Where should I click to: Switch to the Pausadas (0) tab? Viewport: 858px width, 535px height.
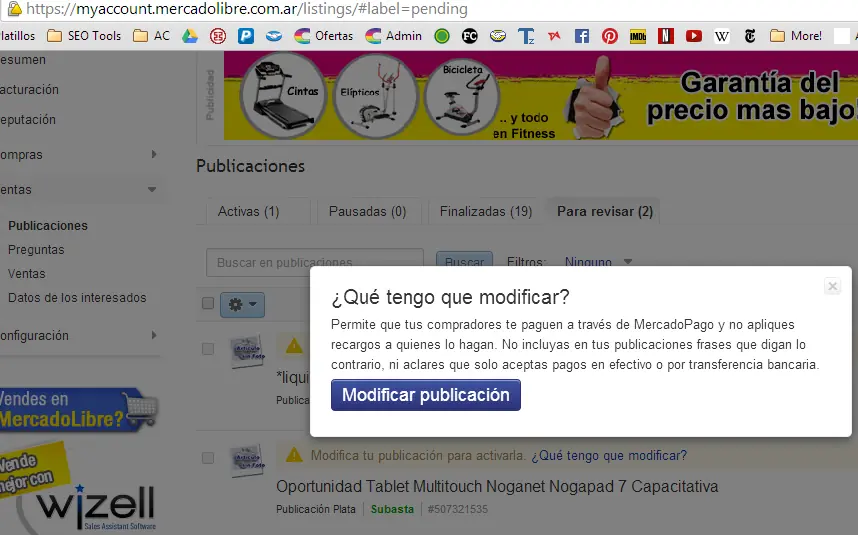[368, 212]
